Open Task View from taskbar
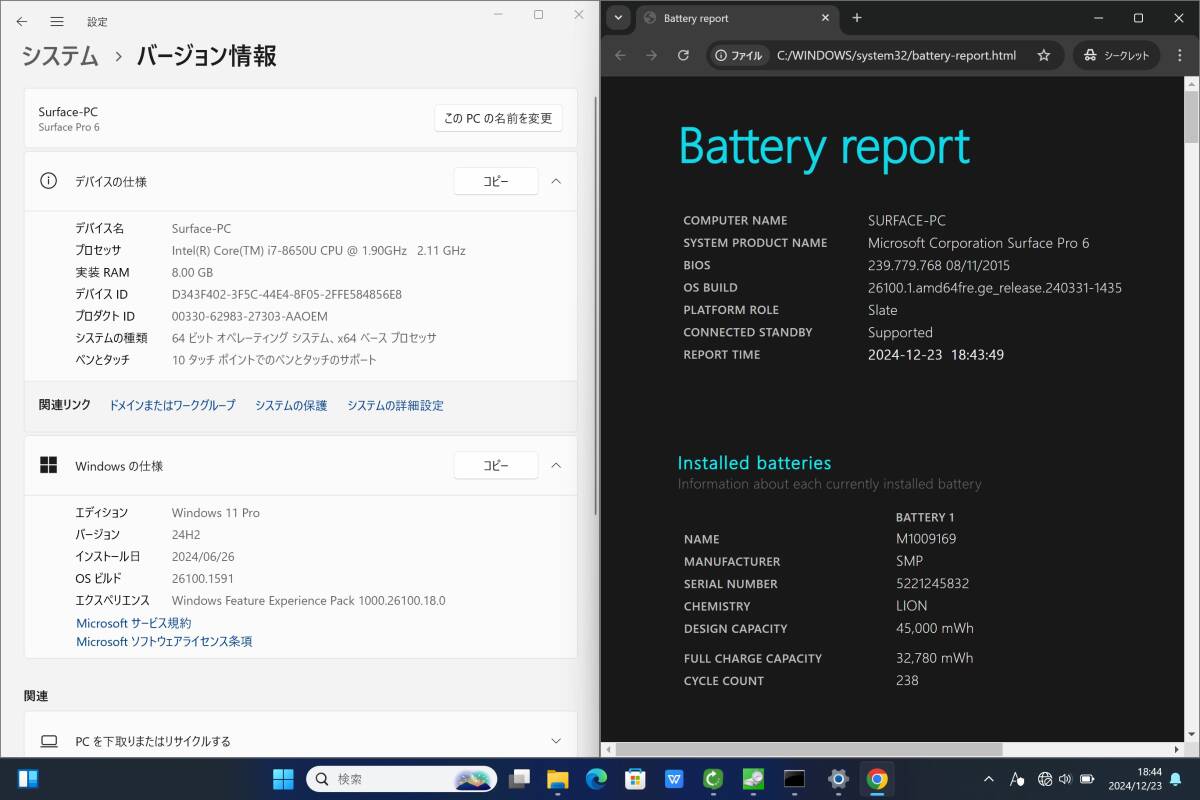 tap(519, 778)
